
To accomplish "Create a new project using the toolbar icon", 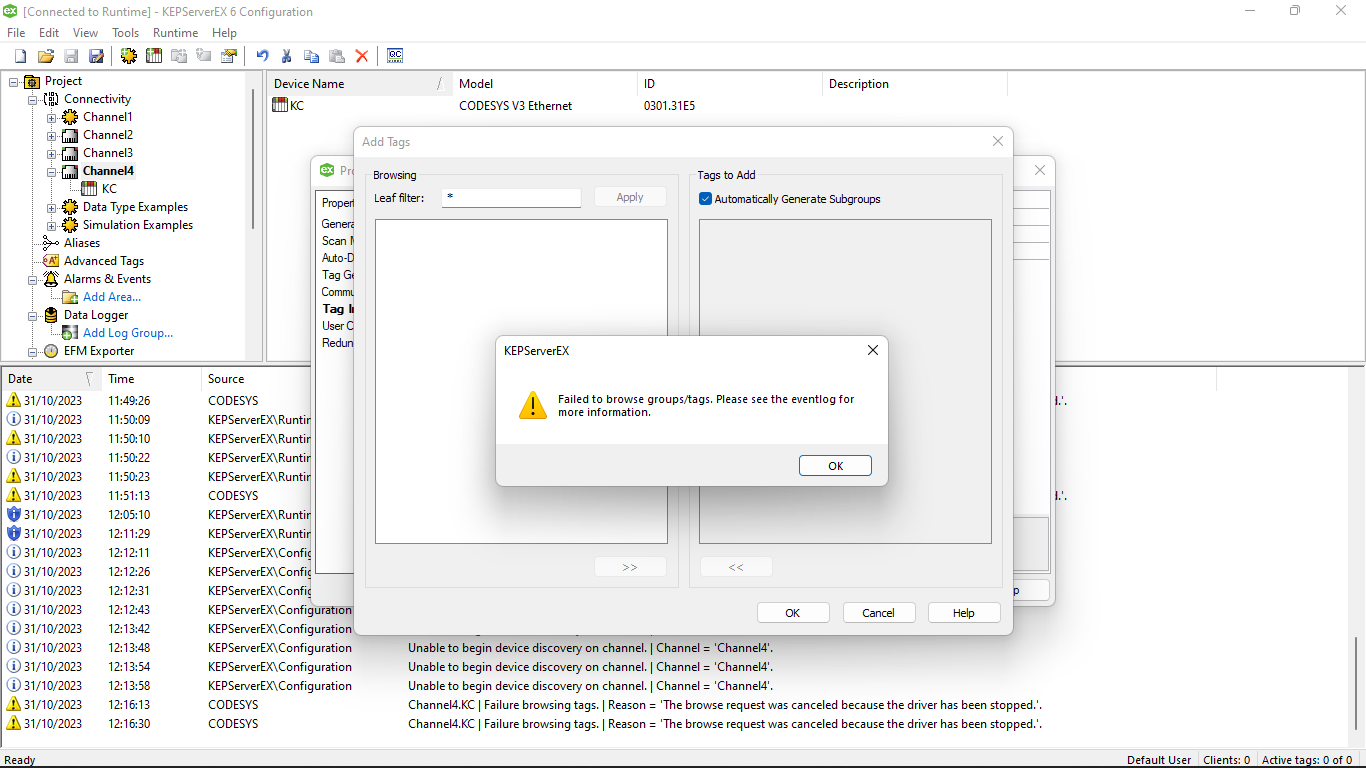I will point(19,56).
